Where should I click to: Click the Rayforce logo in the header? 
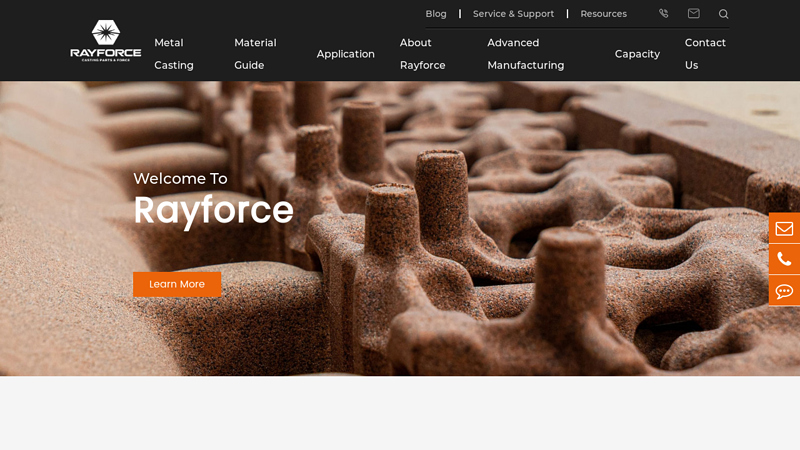[106, 41]
